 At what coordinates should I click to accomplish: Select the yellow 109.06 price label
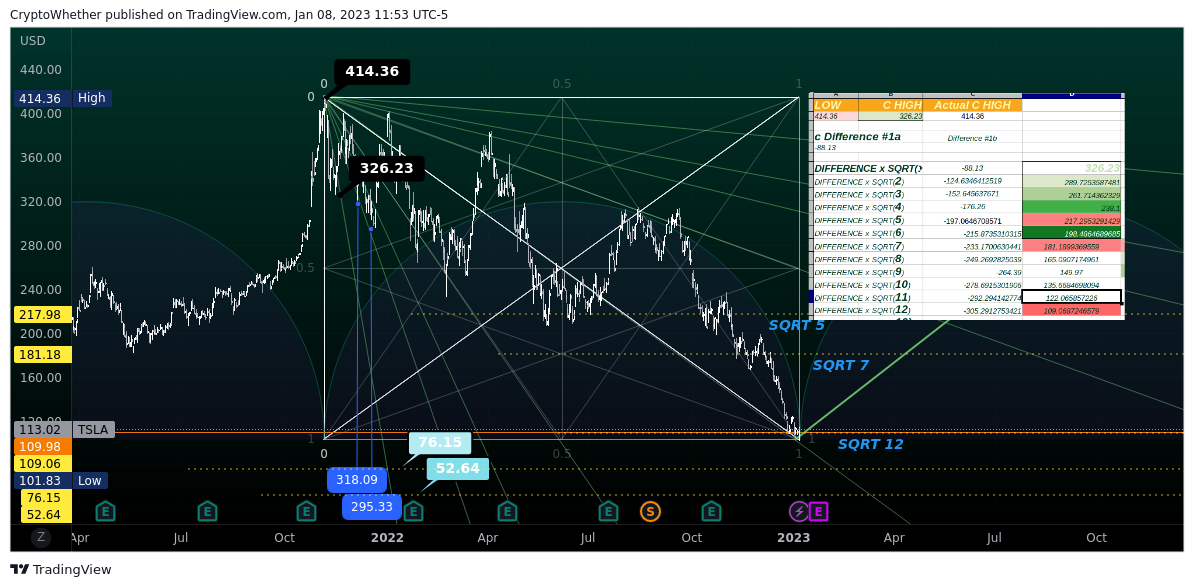[x=43, y=464]
